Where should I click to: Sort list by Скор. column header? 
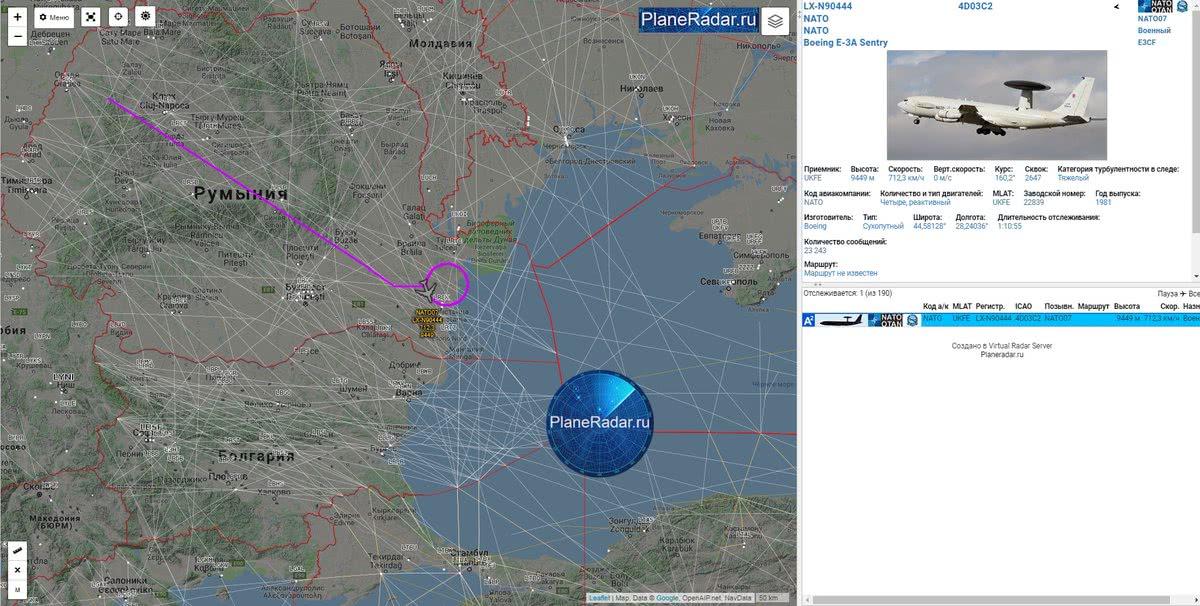click(x=1170, y=306)
